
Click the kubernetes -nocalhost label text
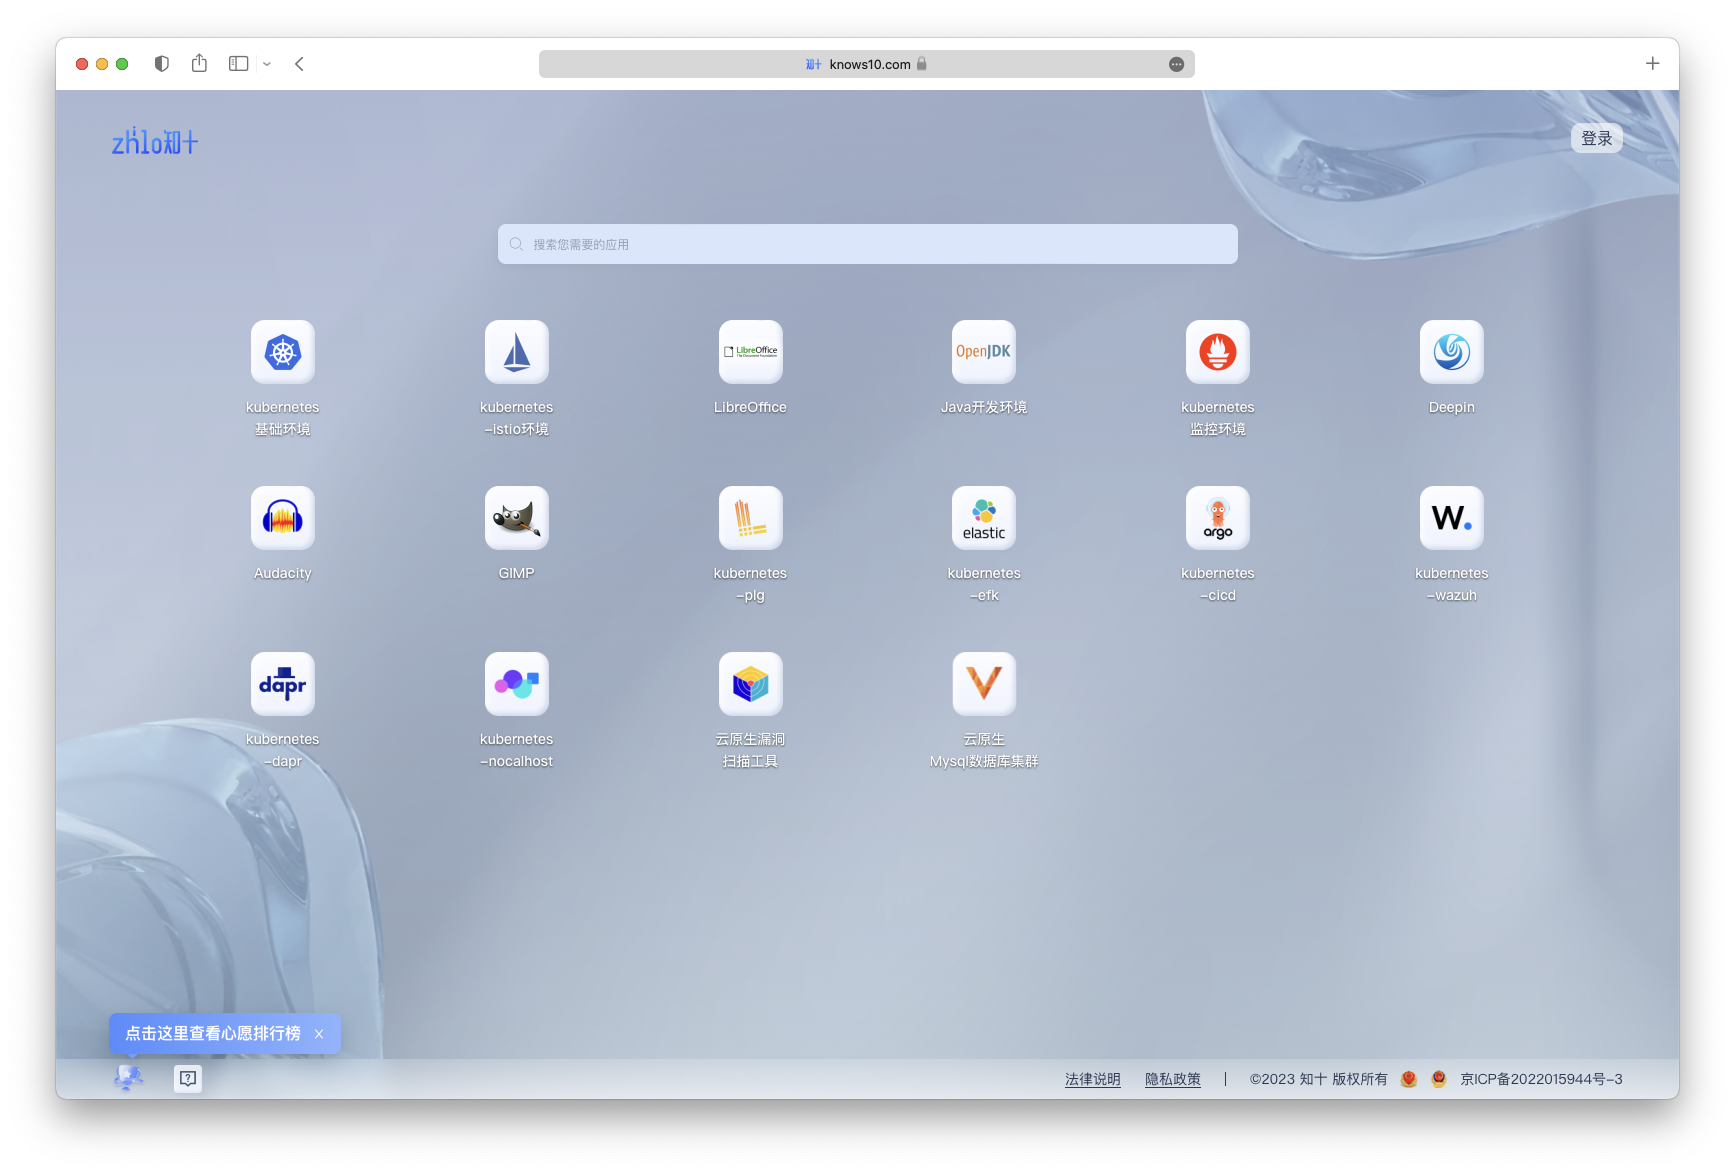(517, 750)
